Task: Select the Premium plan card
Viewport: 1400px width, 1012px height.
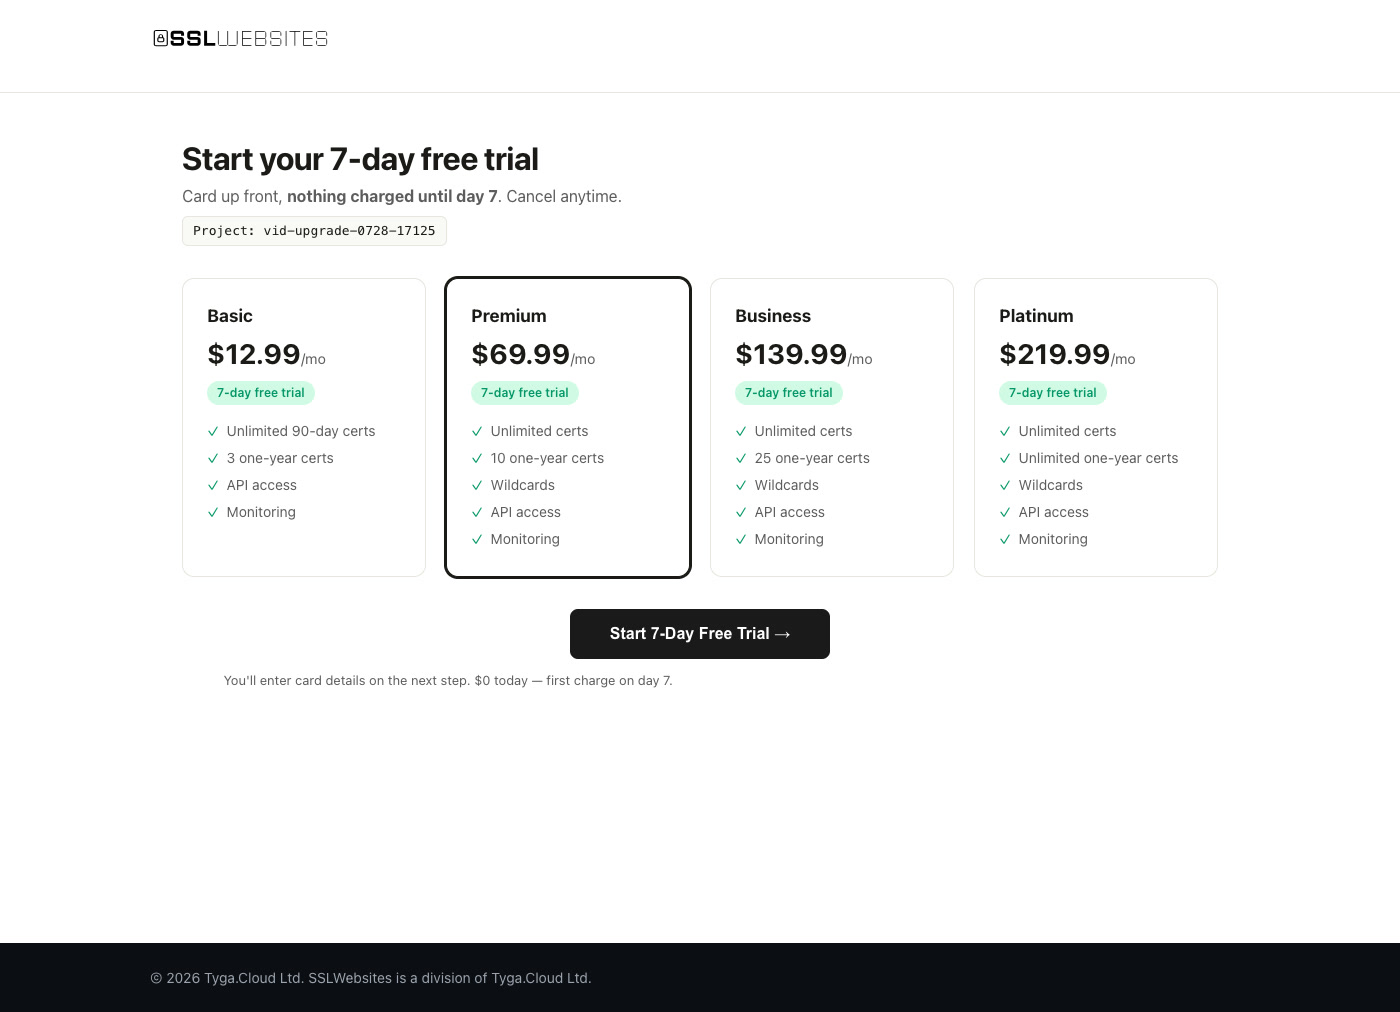Action: [568, 427]
